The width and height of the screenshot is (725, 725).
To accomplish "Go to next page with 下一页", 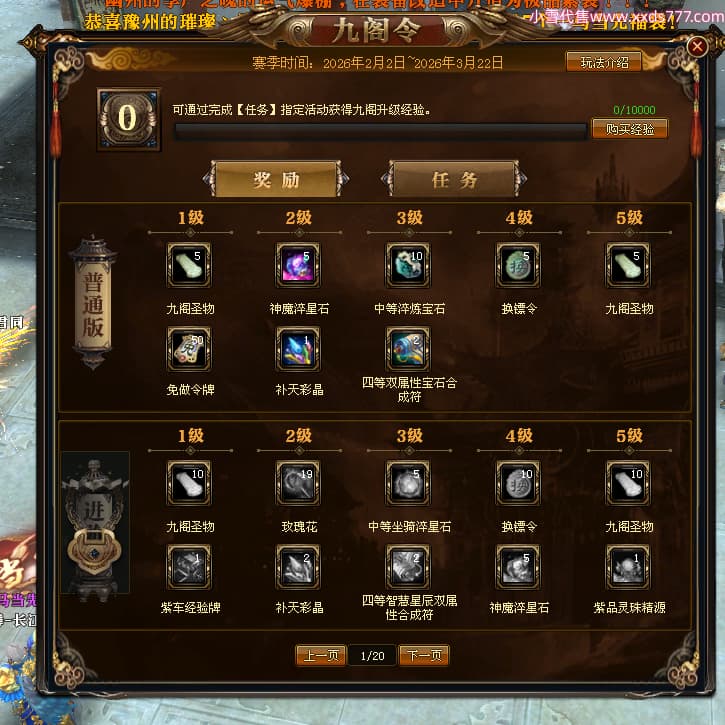I will point(424,655).
